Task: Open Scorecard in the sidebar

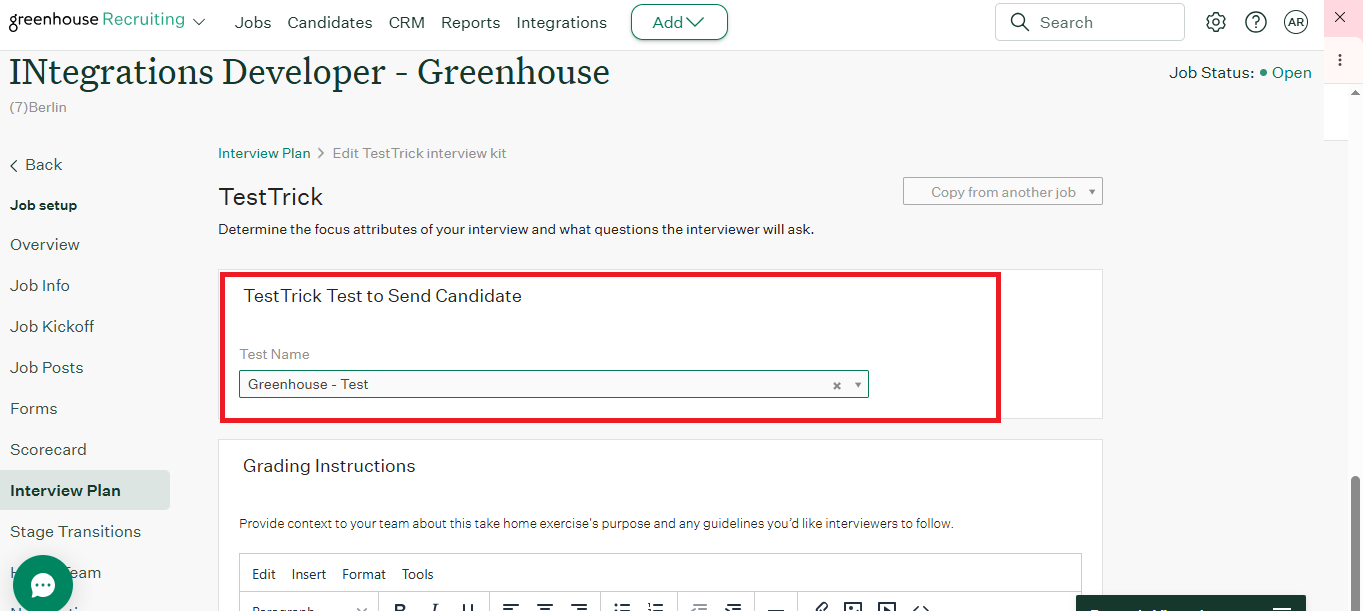Action: (x=48, y=450)
